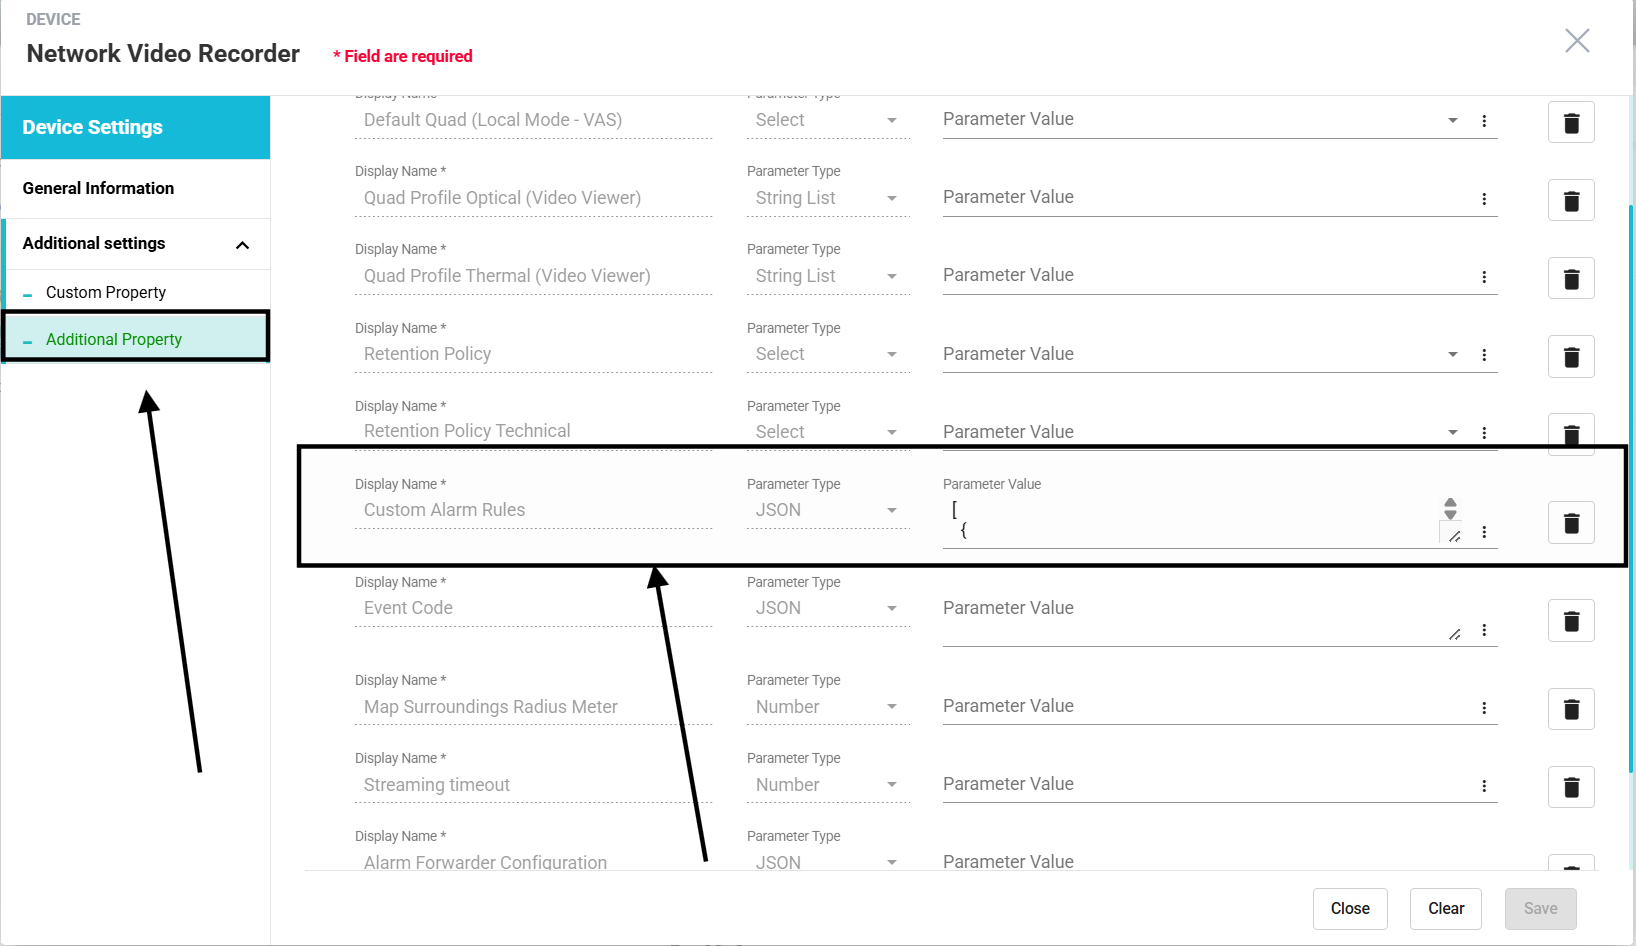
Task: Open three-dot menu for Custom Alarm Rules value
Action: (1484, 532)
